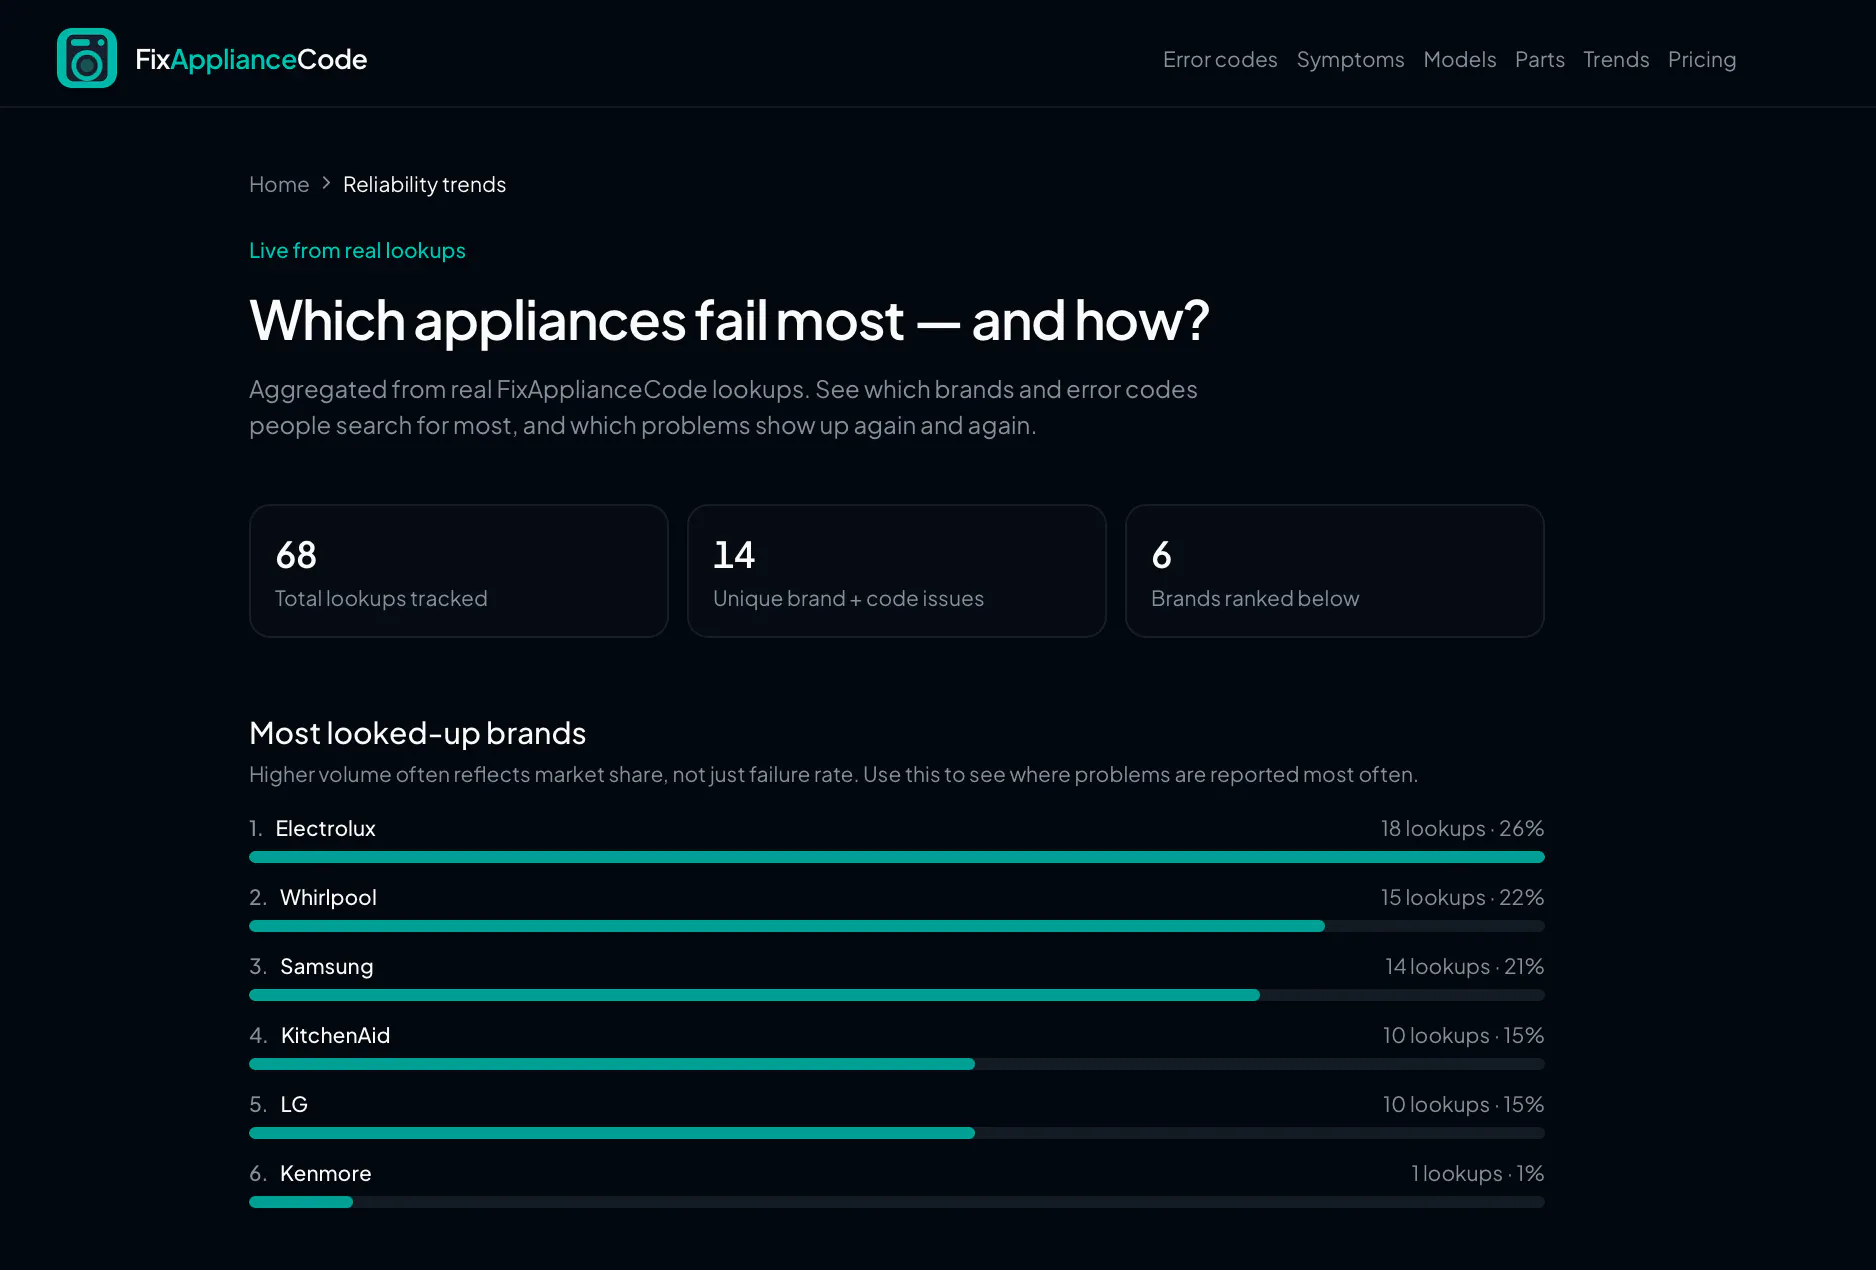Open Trends in the navigation bar
Screen dimensions: 1876x1270
(x=1616, y=59)
